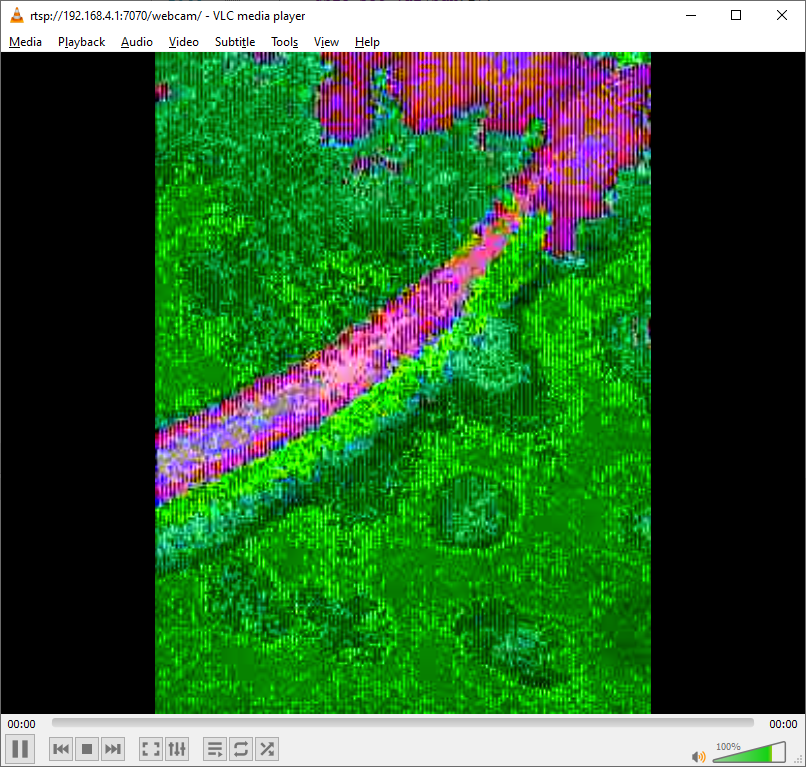
Task: Open the Playback menu
Action: click(x=81, y=42)
